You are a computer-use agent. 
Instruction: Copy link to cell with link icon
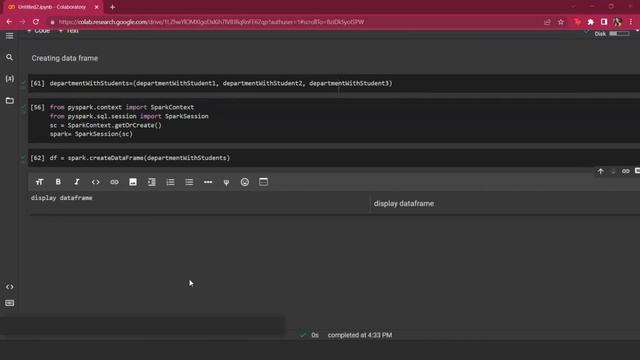click(625, 171)
